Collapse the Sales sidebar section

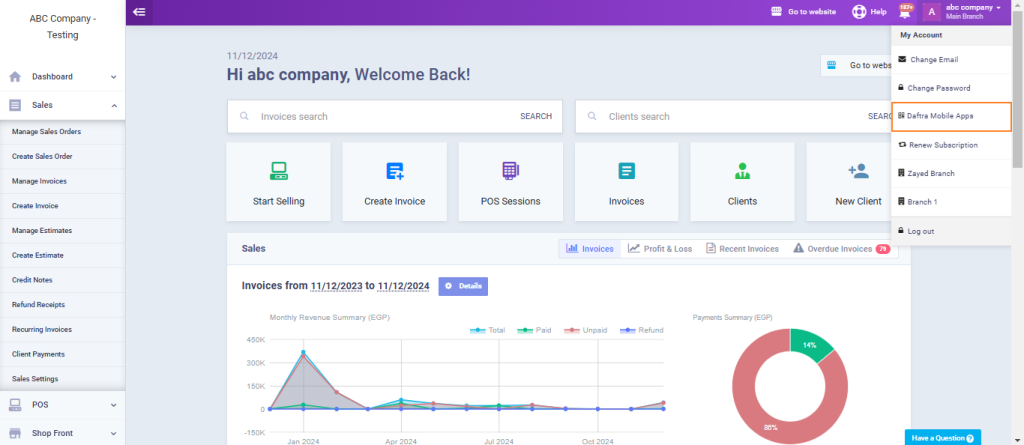63,105
